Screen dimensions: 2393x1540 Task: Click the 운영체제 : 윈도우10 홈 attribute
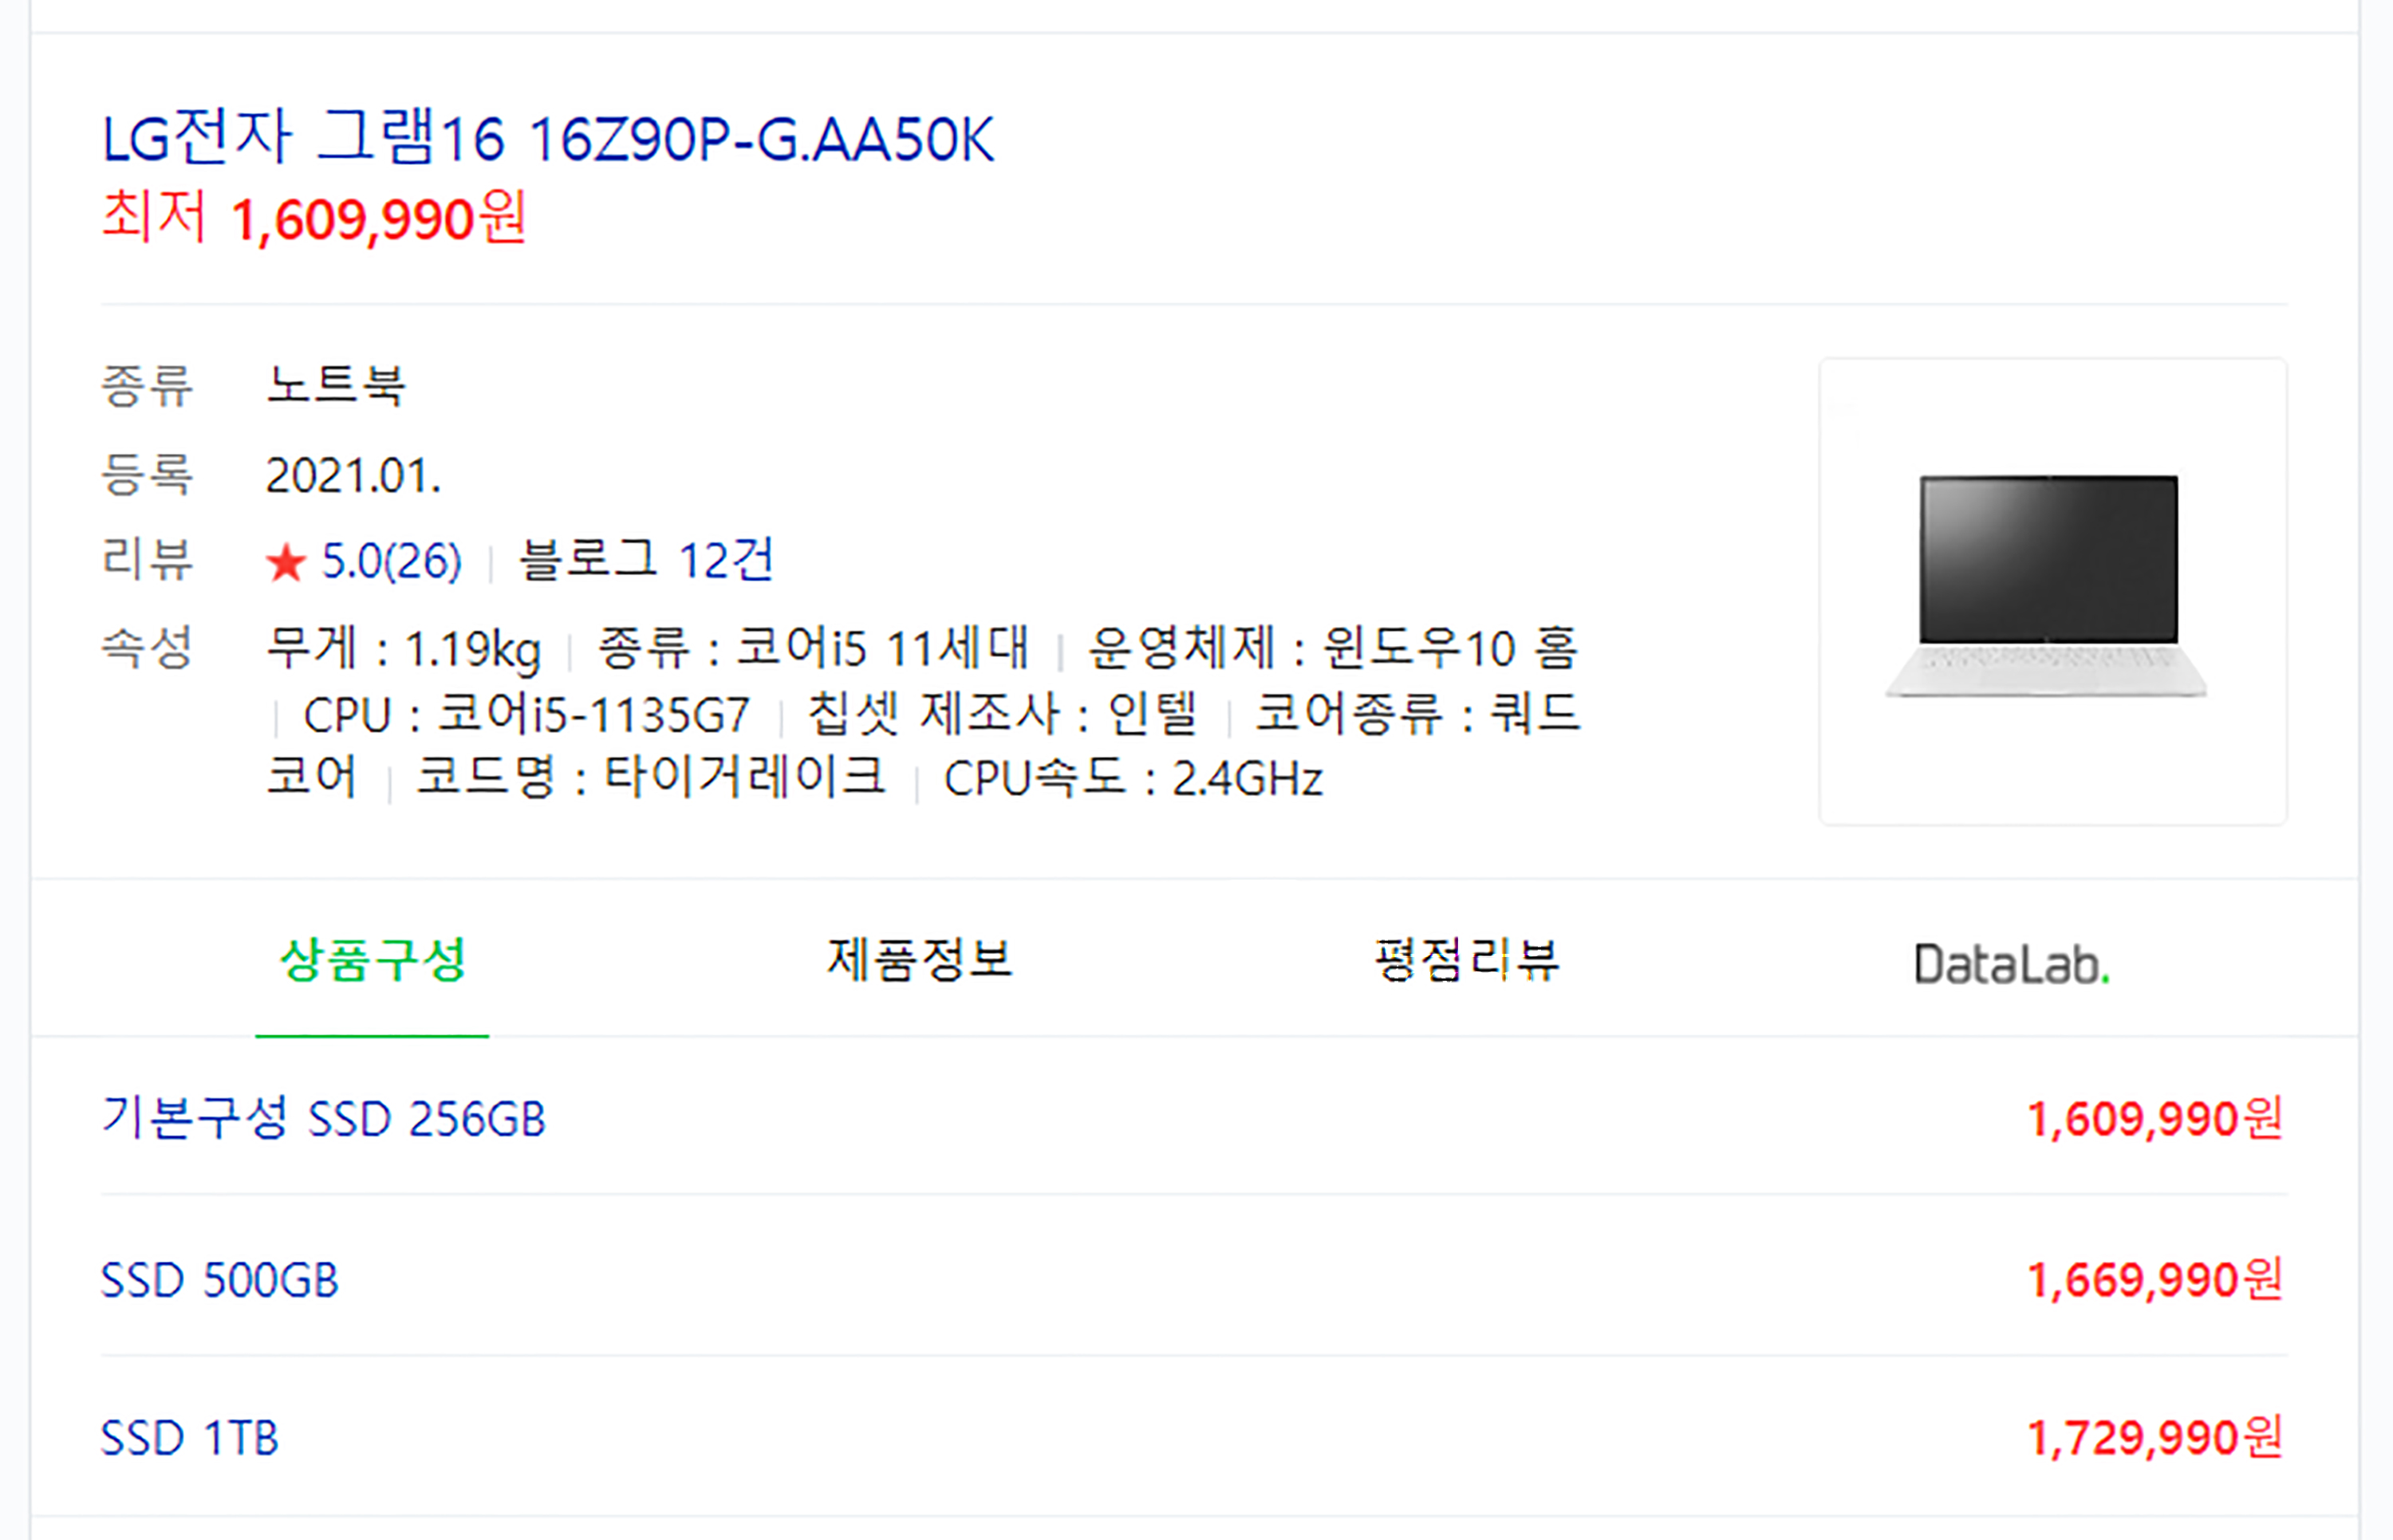[1333, 648]
